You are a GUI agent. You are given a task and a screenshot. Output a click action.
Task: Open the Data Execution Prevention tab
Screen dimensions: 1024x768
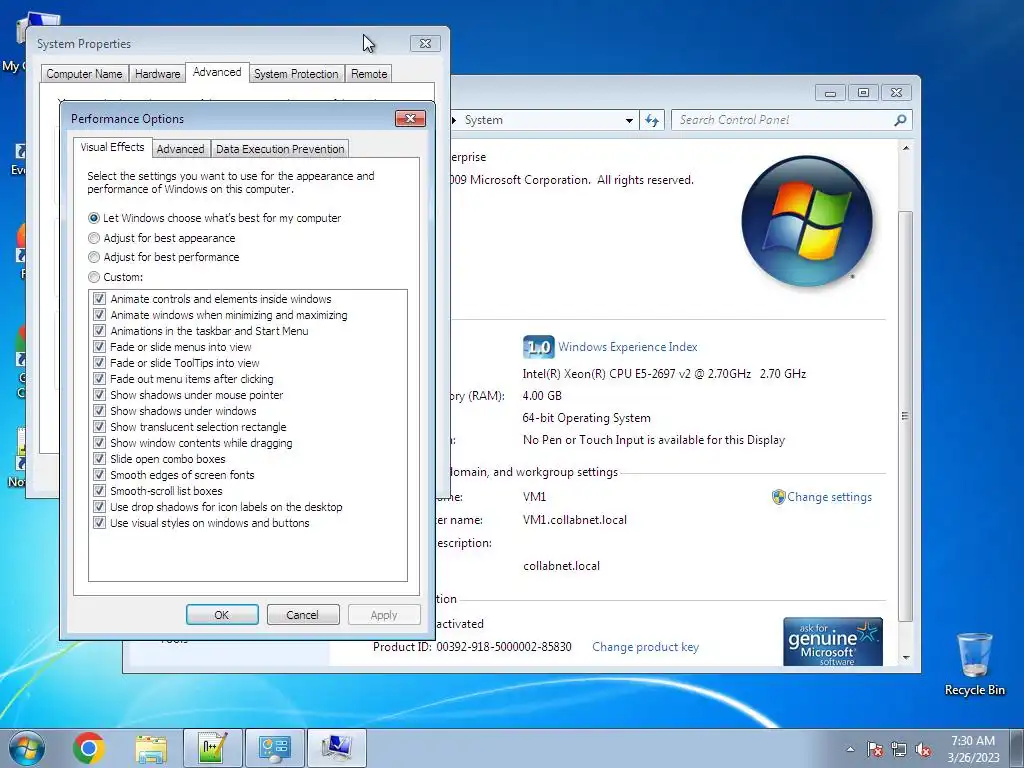tap(280, 149)
